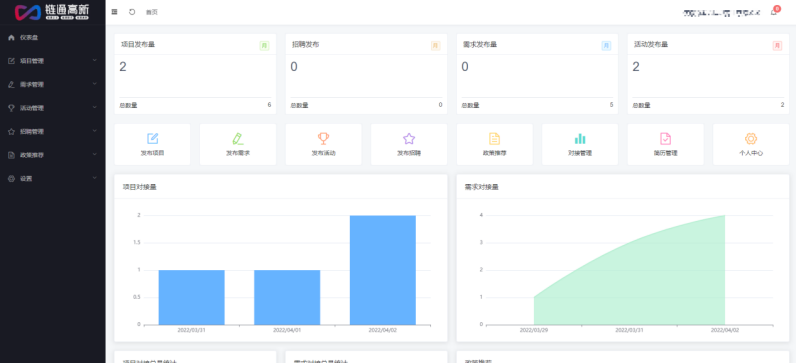796x363 pixels.
Task: Click total count 5 in 需求发布量 card
Action: click(x=611, y=105)
